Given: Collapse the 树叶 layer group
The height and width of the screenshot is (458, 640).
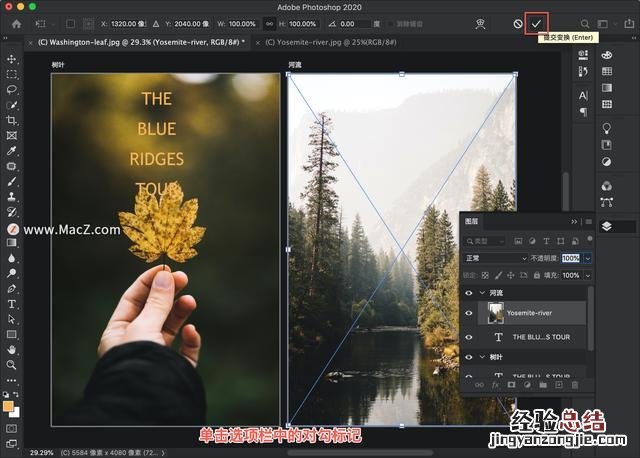Looking at the screenshot, I should pyautogui.click(x=482, y=357).
